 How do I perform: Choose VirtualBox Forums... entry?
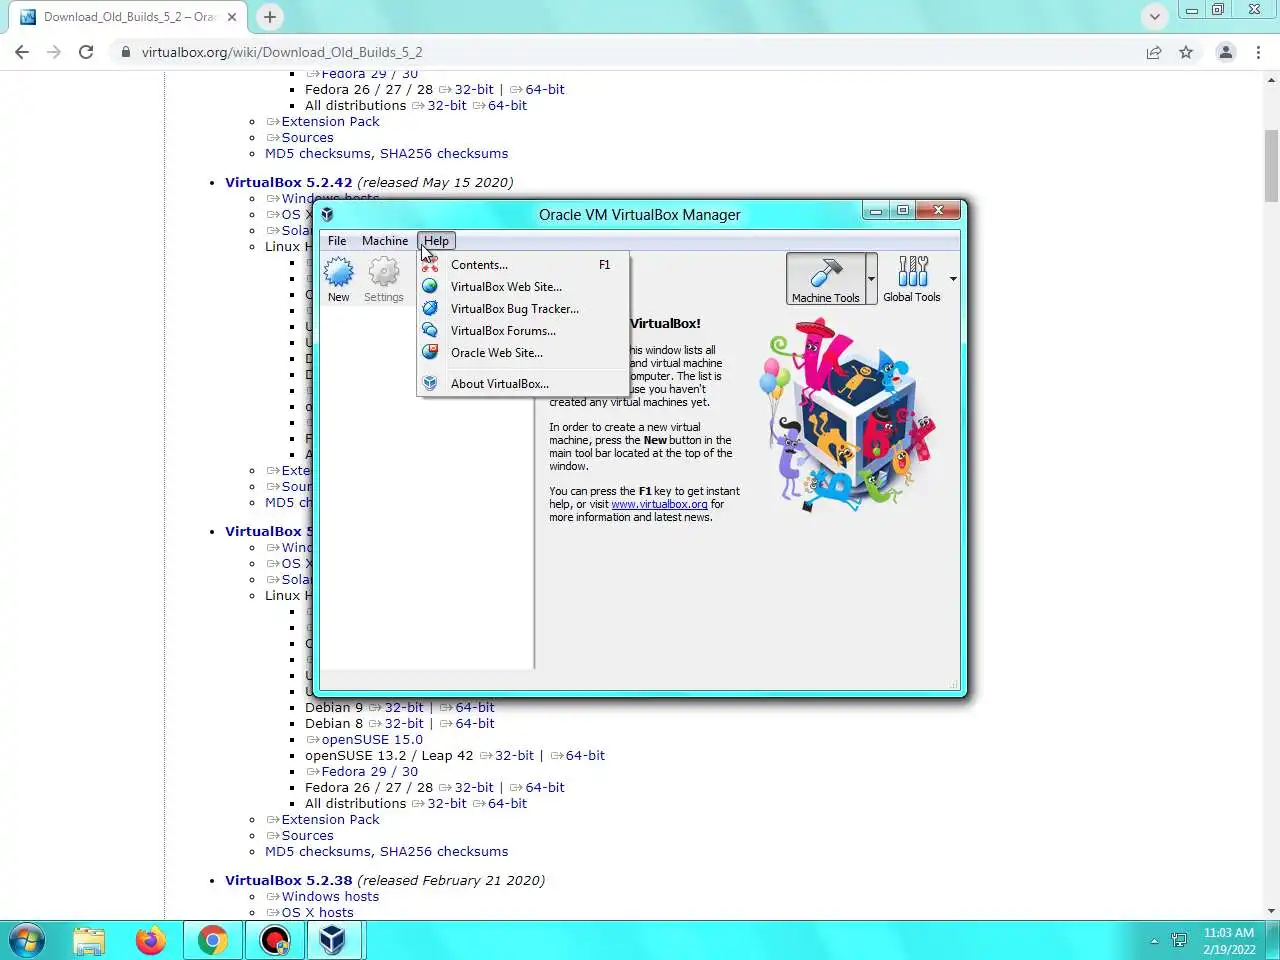(x=523, y=331)
